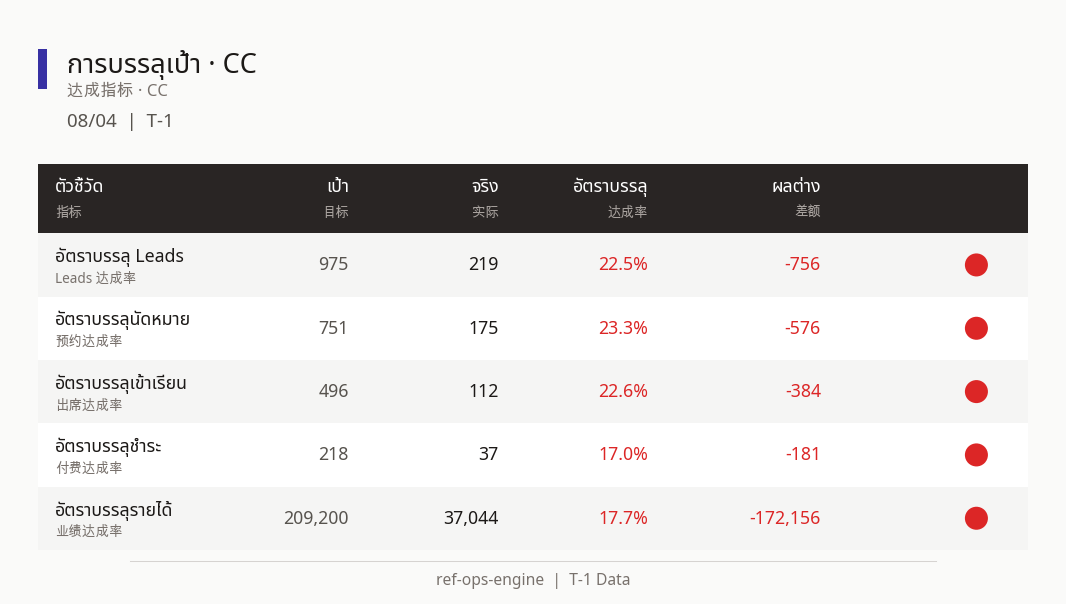Click the blue accent bar beside title
Screen dimensions: 1066x604
(x=42, y=69)
